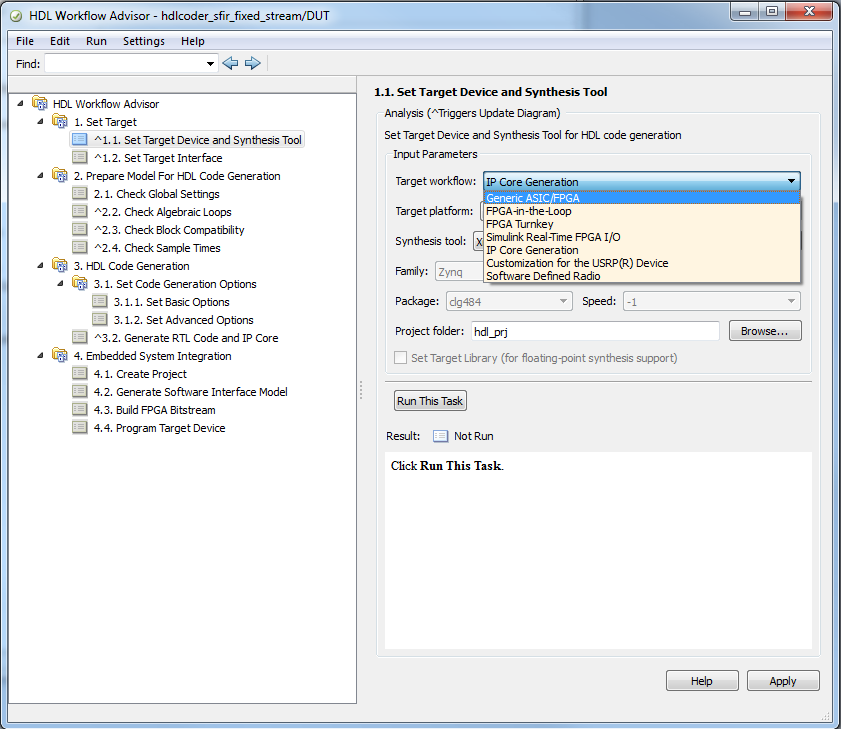Click task icon for 4.4 Program Target Device
The image size is (841, 729).
(x=79, y=428)
